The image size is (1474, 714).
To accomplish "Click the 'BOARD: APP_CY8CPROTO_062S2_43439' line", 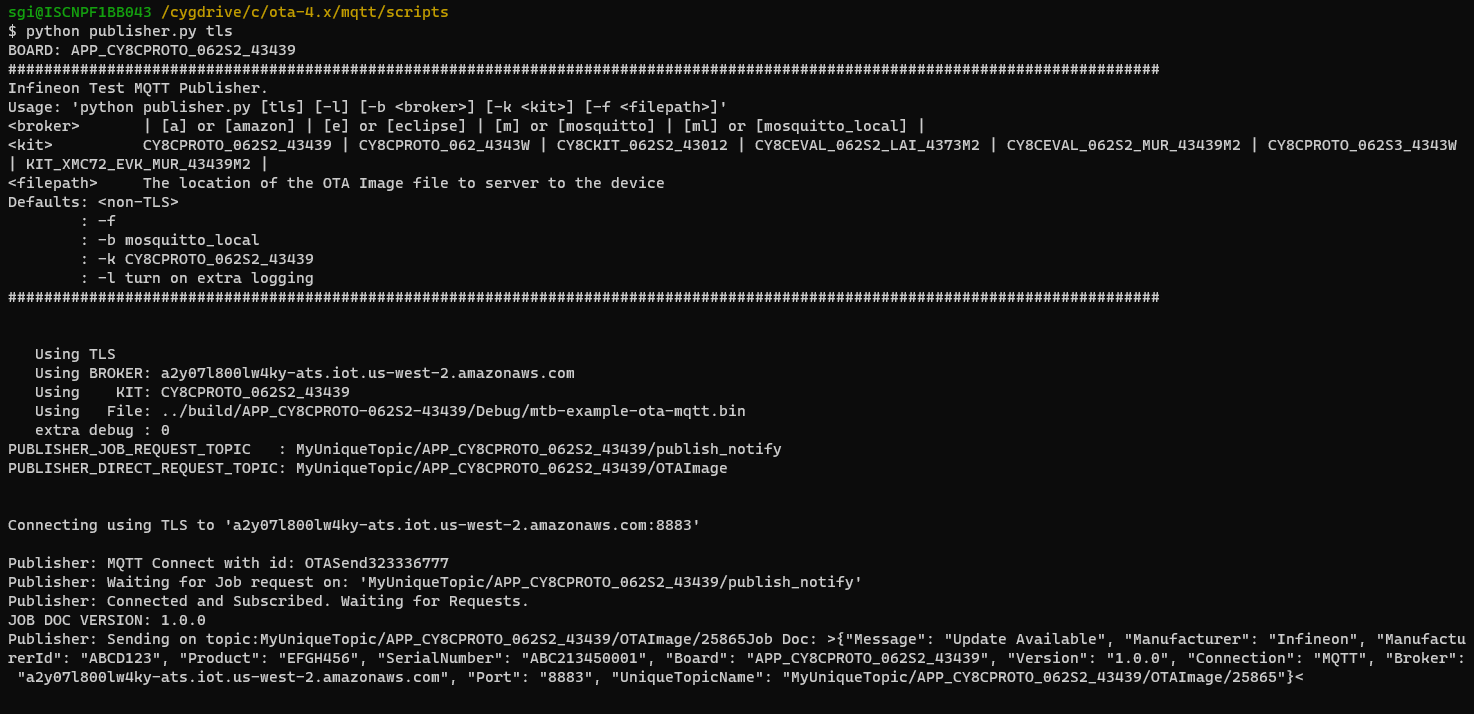I will click(x=151, y=50).
